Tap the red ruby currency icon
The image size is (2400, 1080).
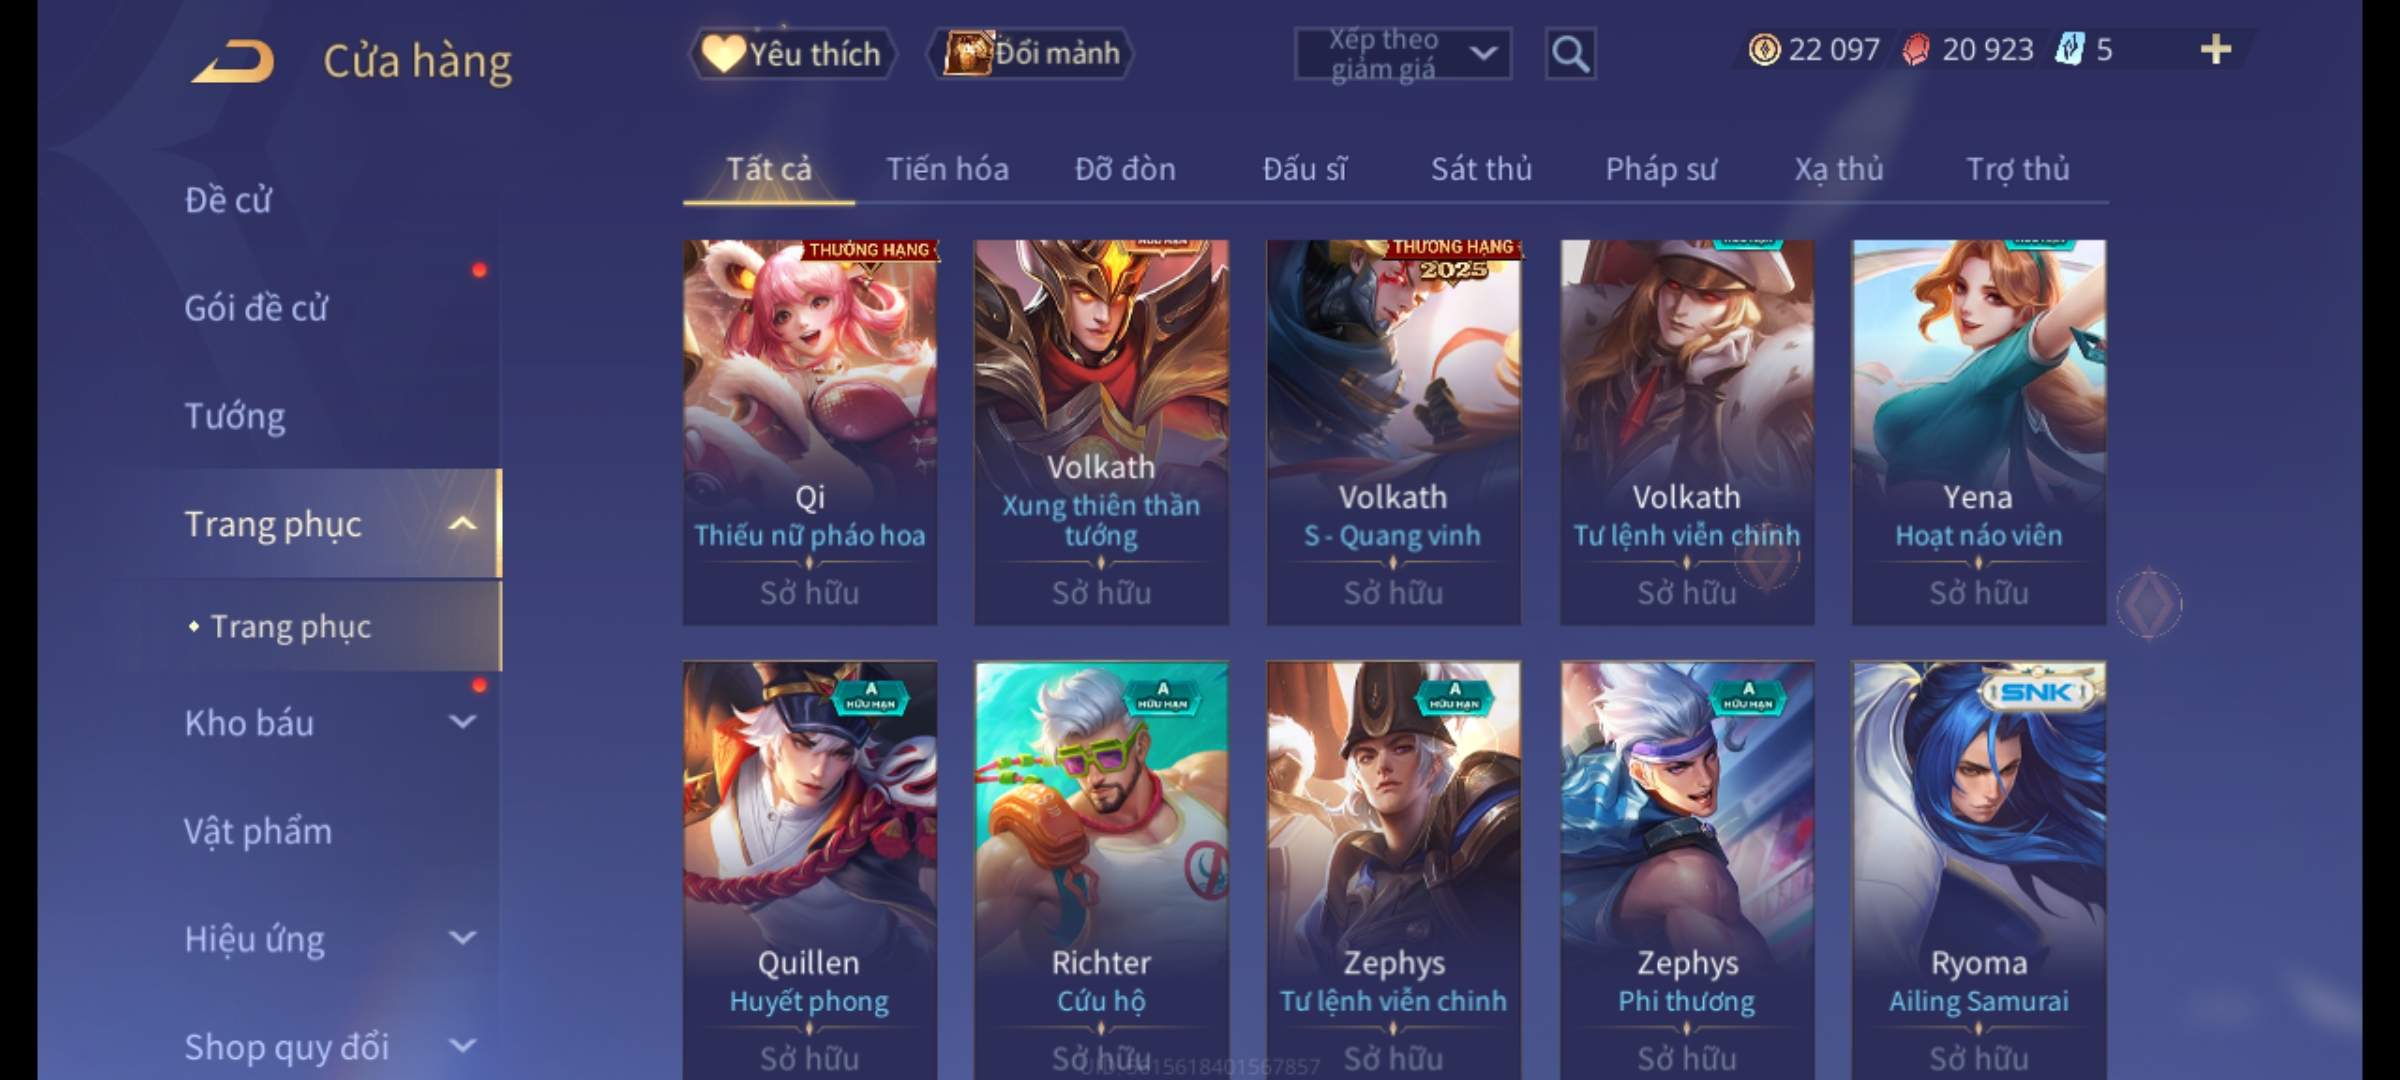point(1916,49)
